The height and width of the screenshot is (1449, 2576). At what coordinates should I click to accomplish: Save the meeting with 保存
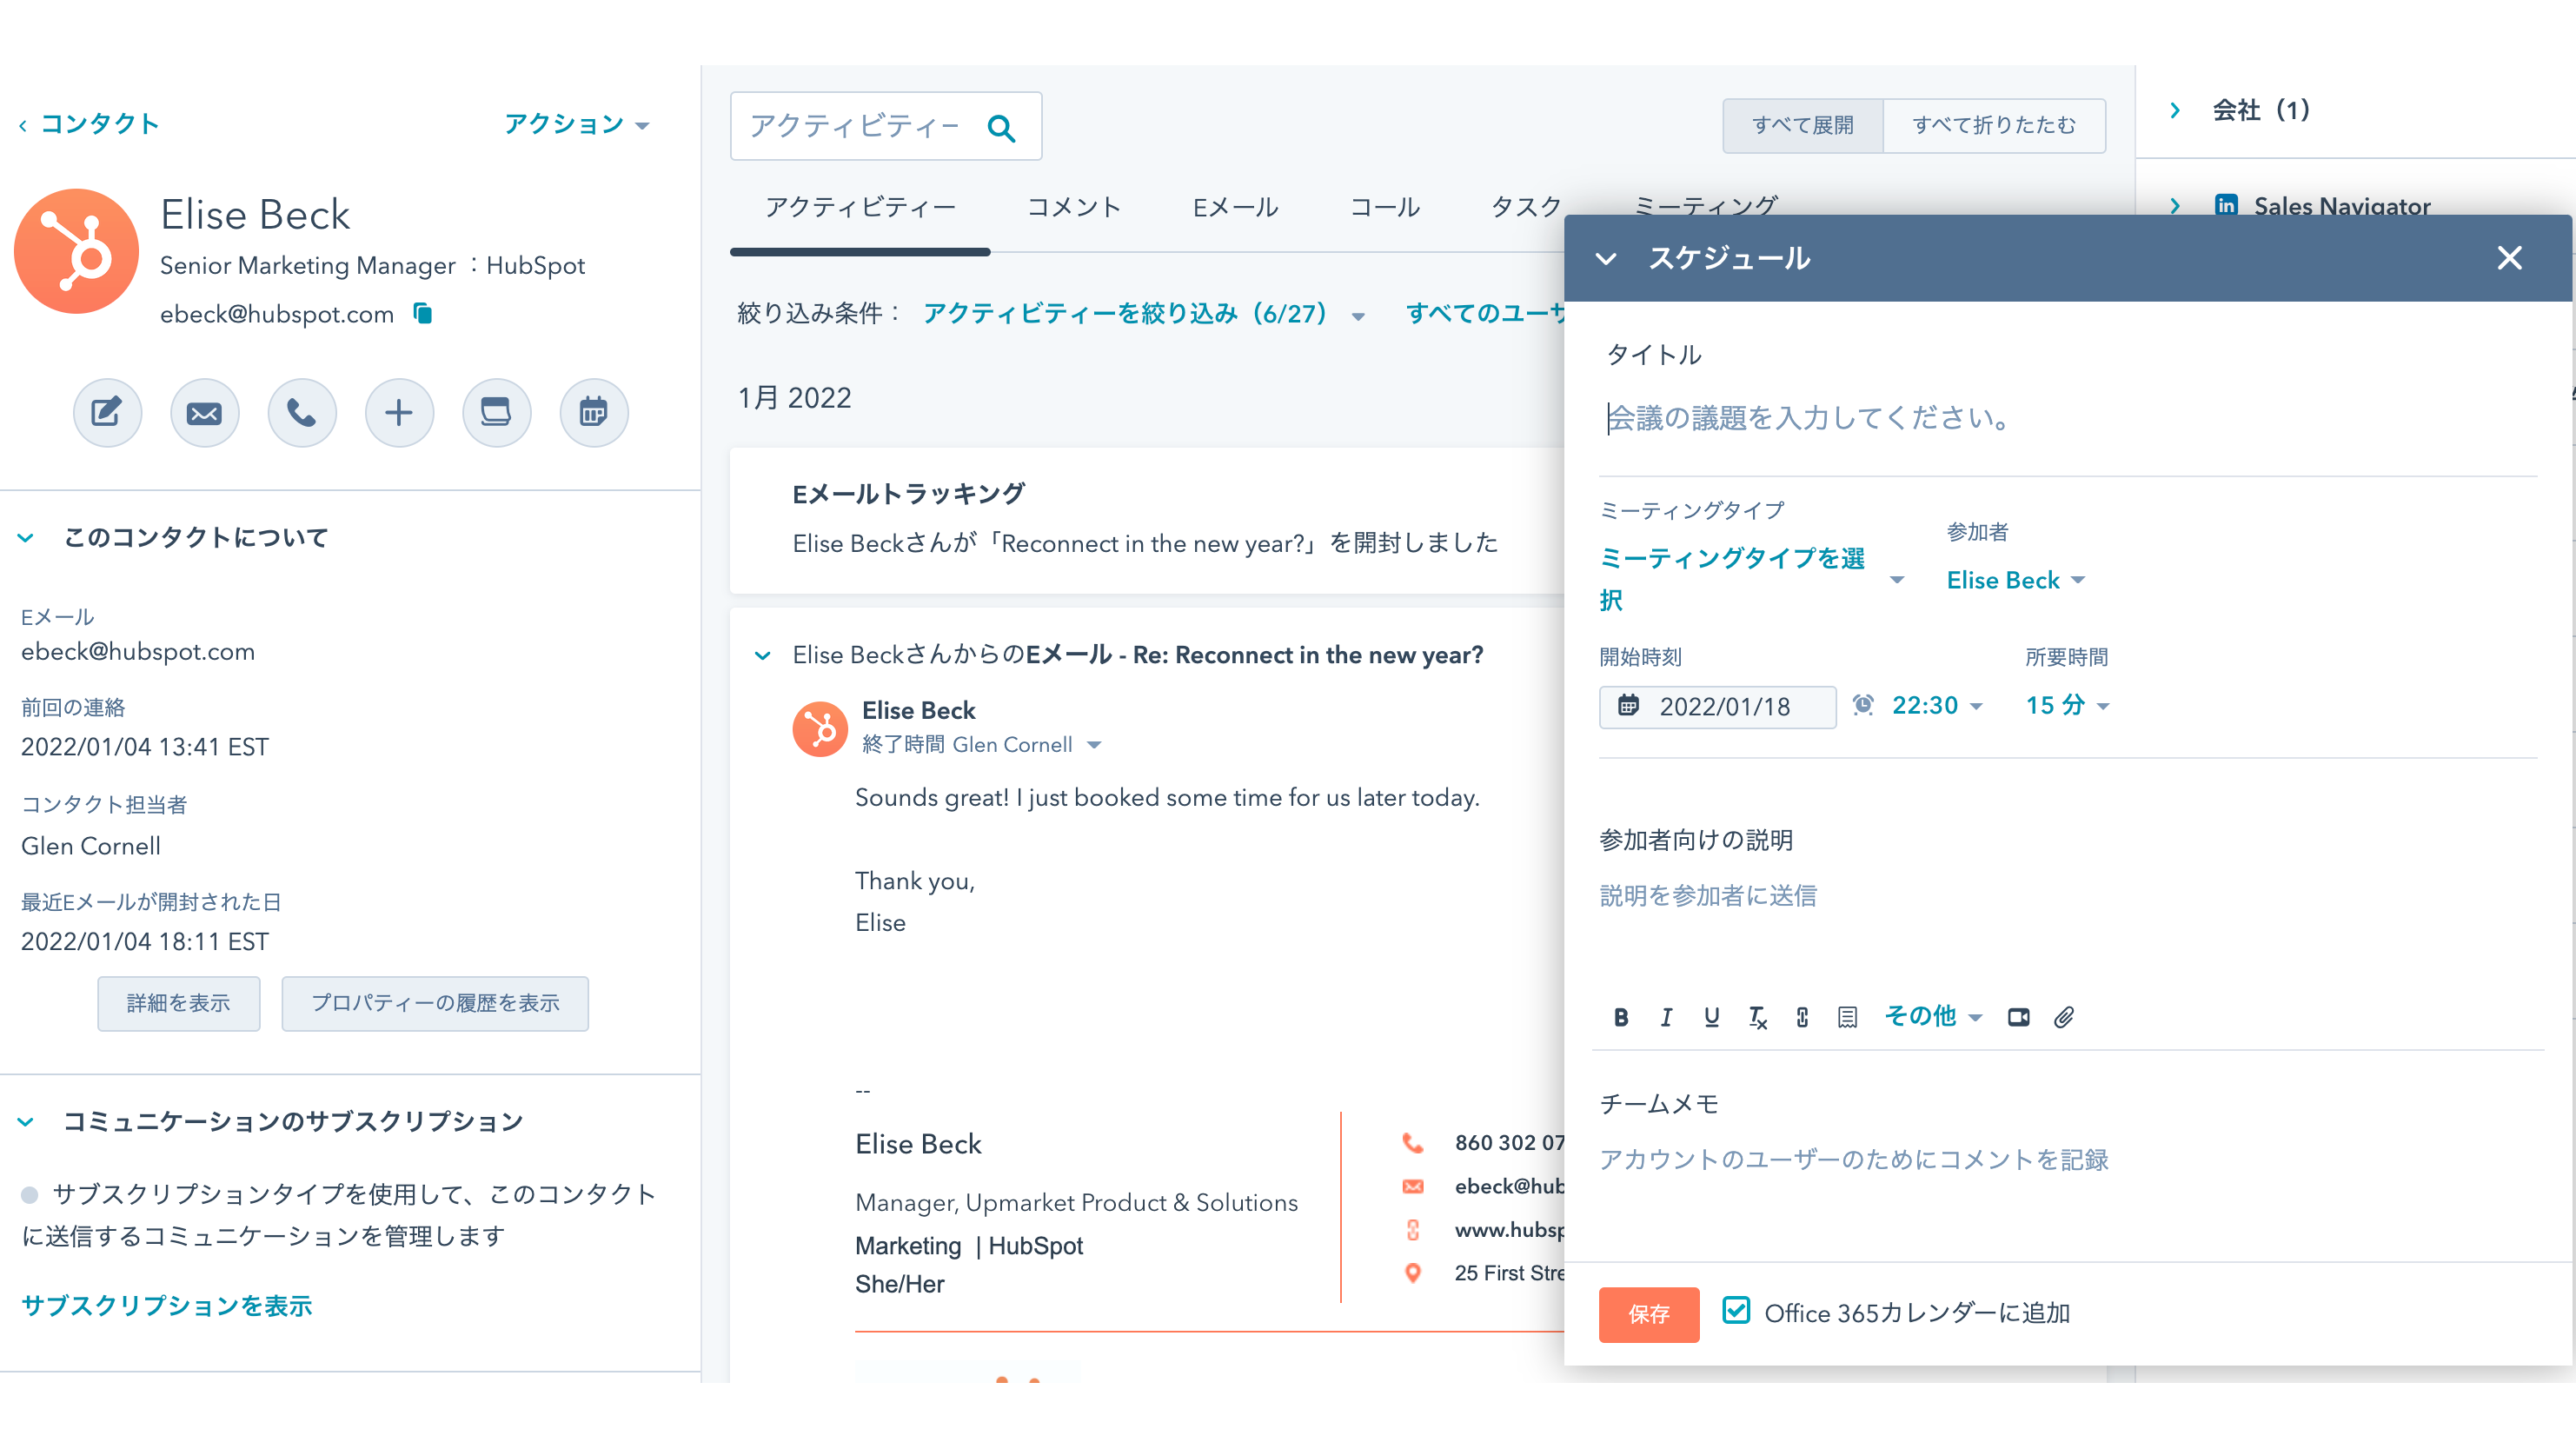point(1648,1314)
